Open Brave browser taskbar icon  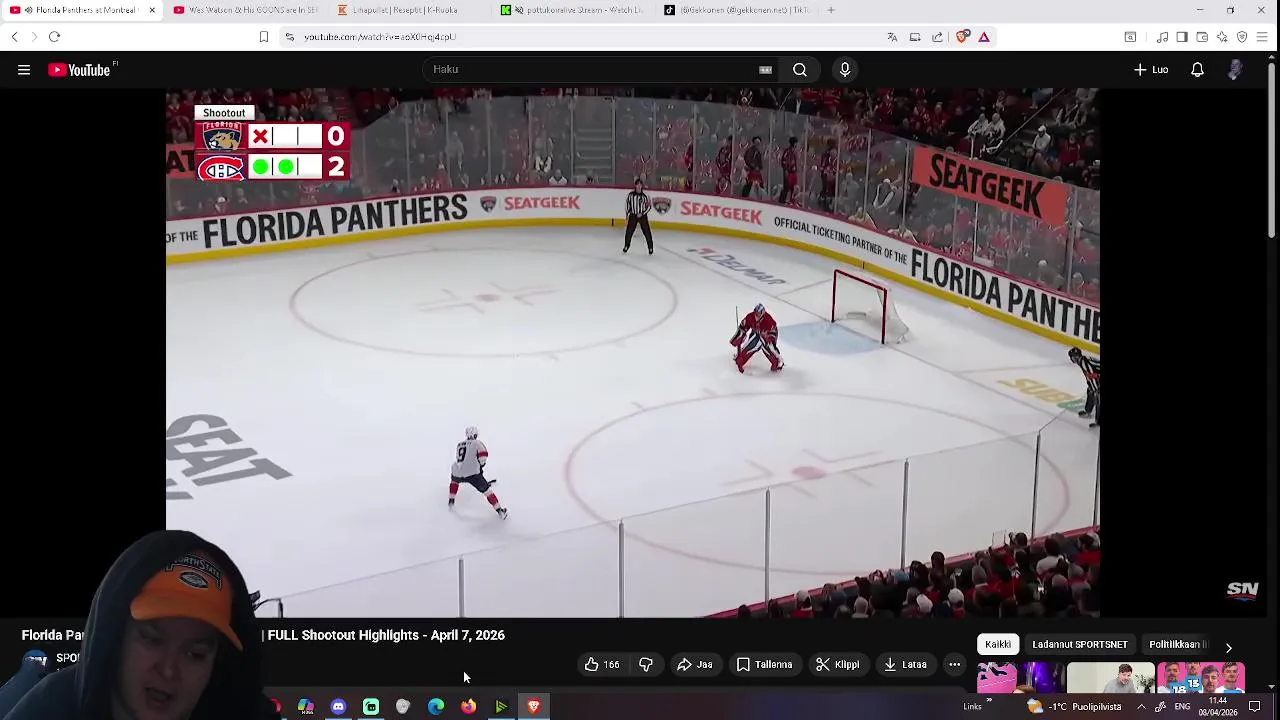point(533,707)
